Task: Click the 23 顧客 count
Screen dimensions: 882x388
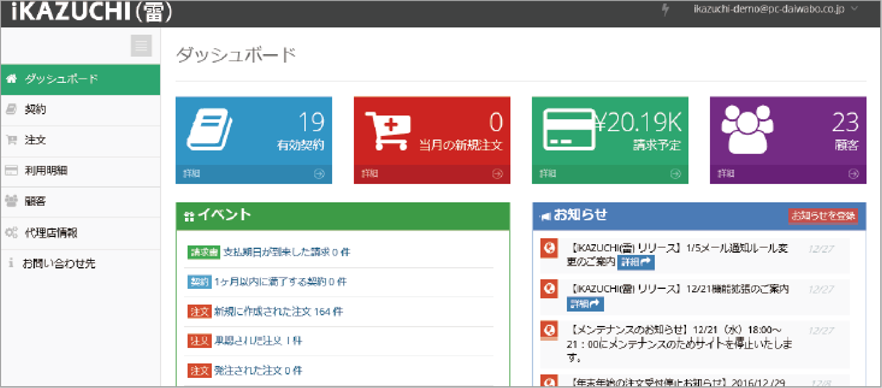Action: [x=845, y=122]
